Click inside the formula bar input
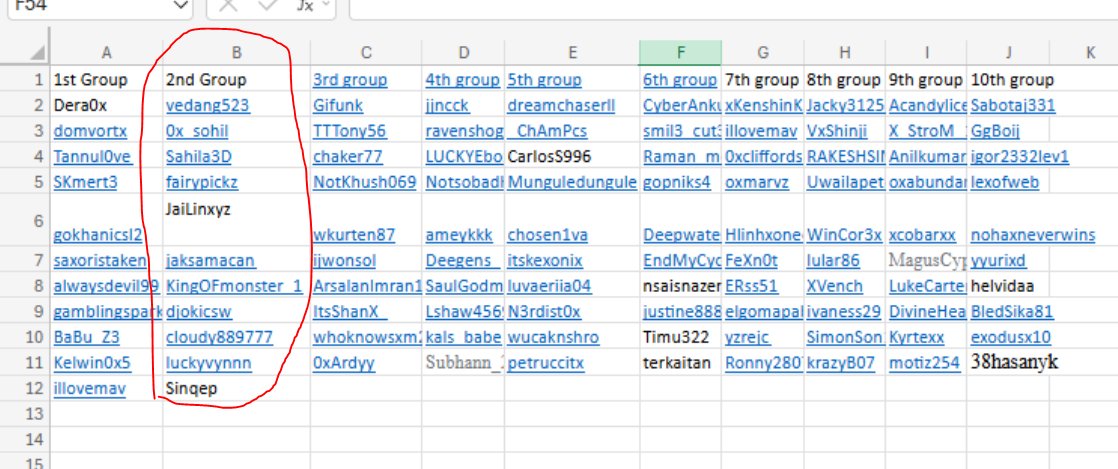Viewport: 1118px width, 469px height. click(733, 7)
